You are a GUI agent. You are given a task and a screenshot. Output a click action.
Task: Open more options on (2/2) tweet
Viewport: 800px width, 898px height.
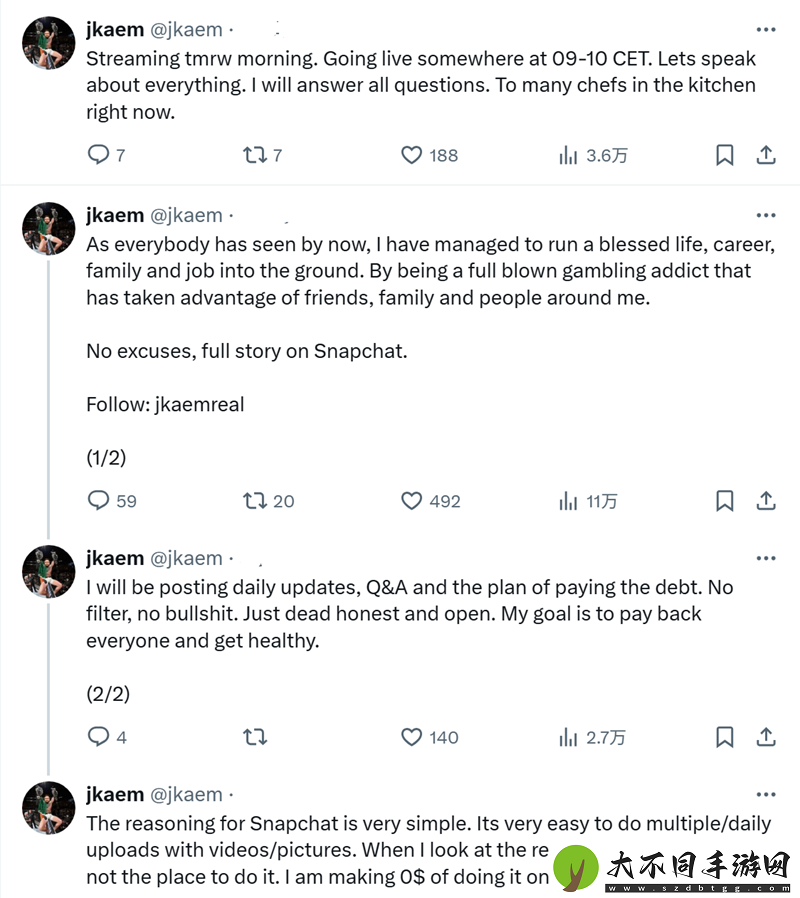pyautogui.click(x=766, y=558)
